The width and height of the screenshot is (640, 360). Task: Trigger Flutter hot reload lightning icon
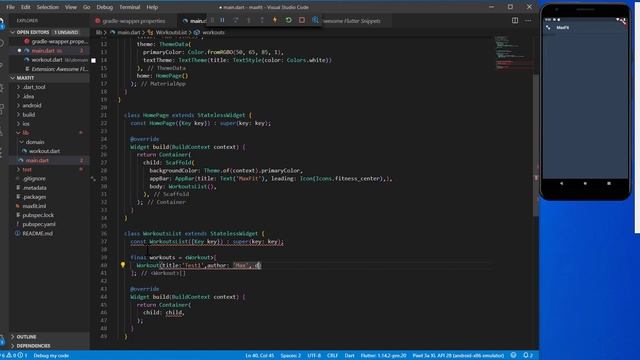click(275, 20)
